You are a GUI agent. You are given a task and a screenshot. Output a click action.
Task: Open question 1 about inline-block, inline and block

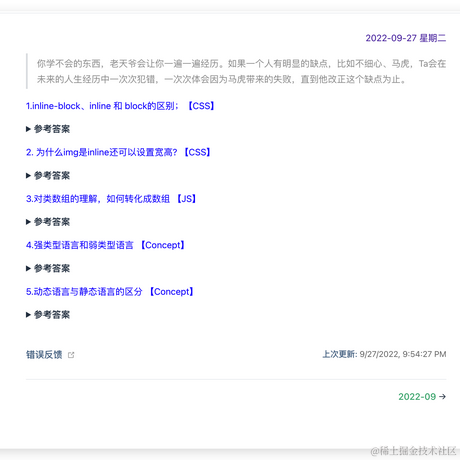click(x=120, y=106)
